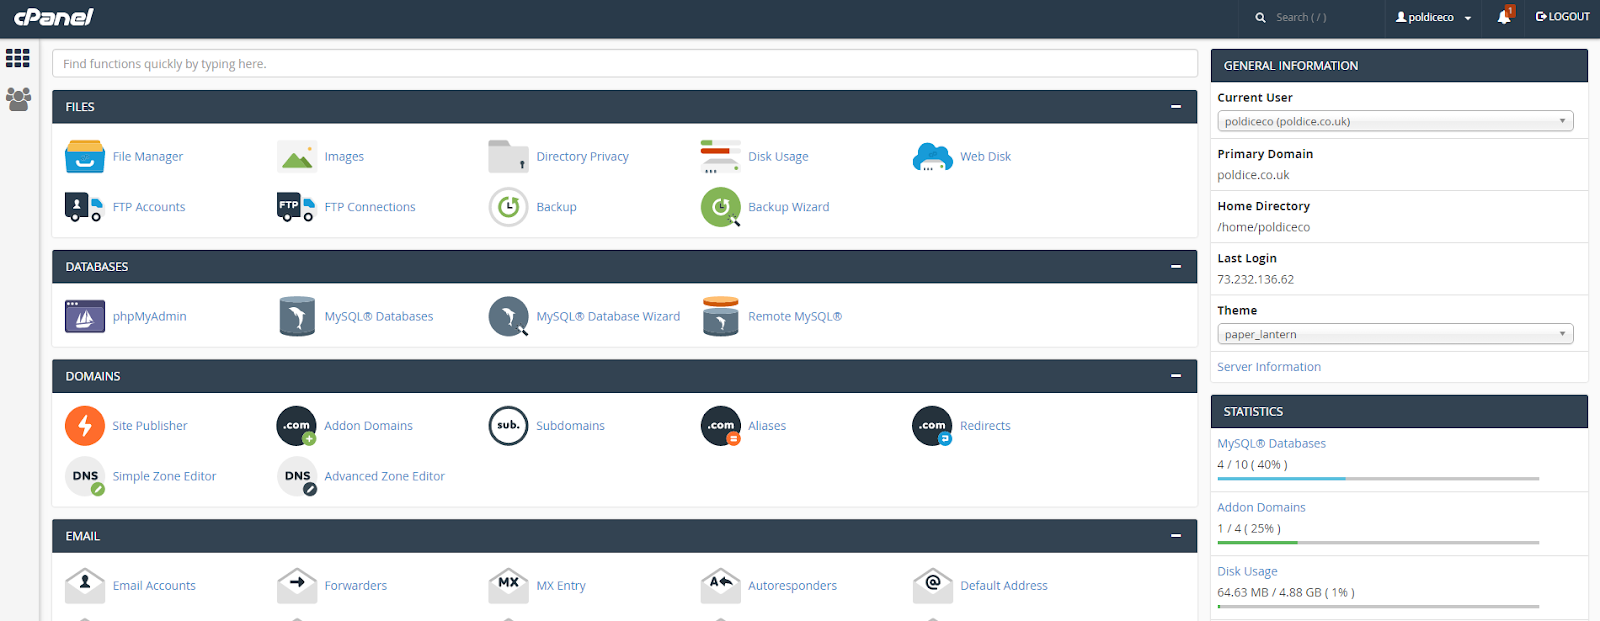Click the top Search field

[1313, 17]
